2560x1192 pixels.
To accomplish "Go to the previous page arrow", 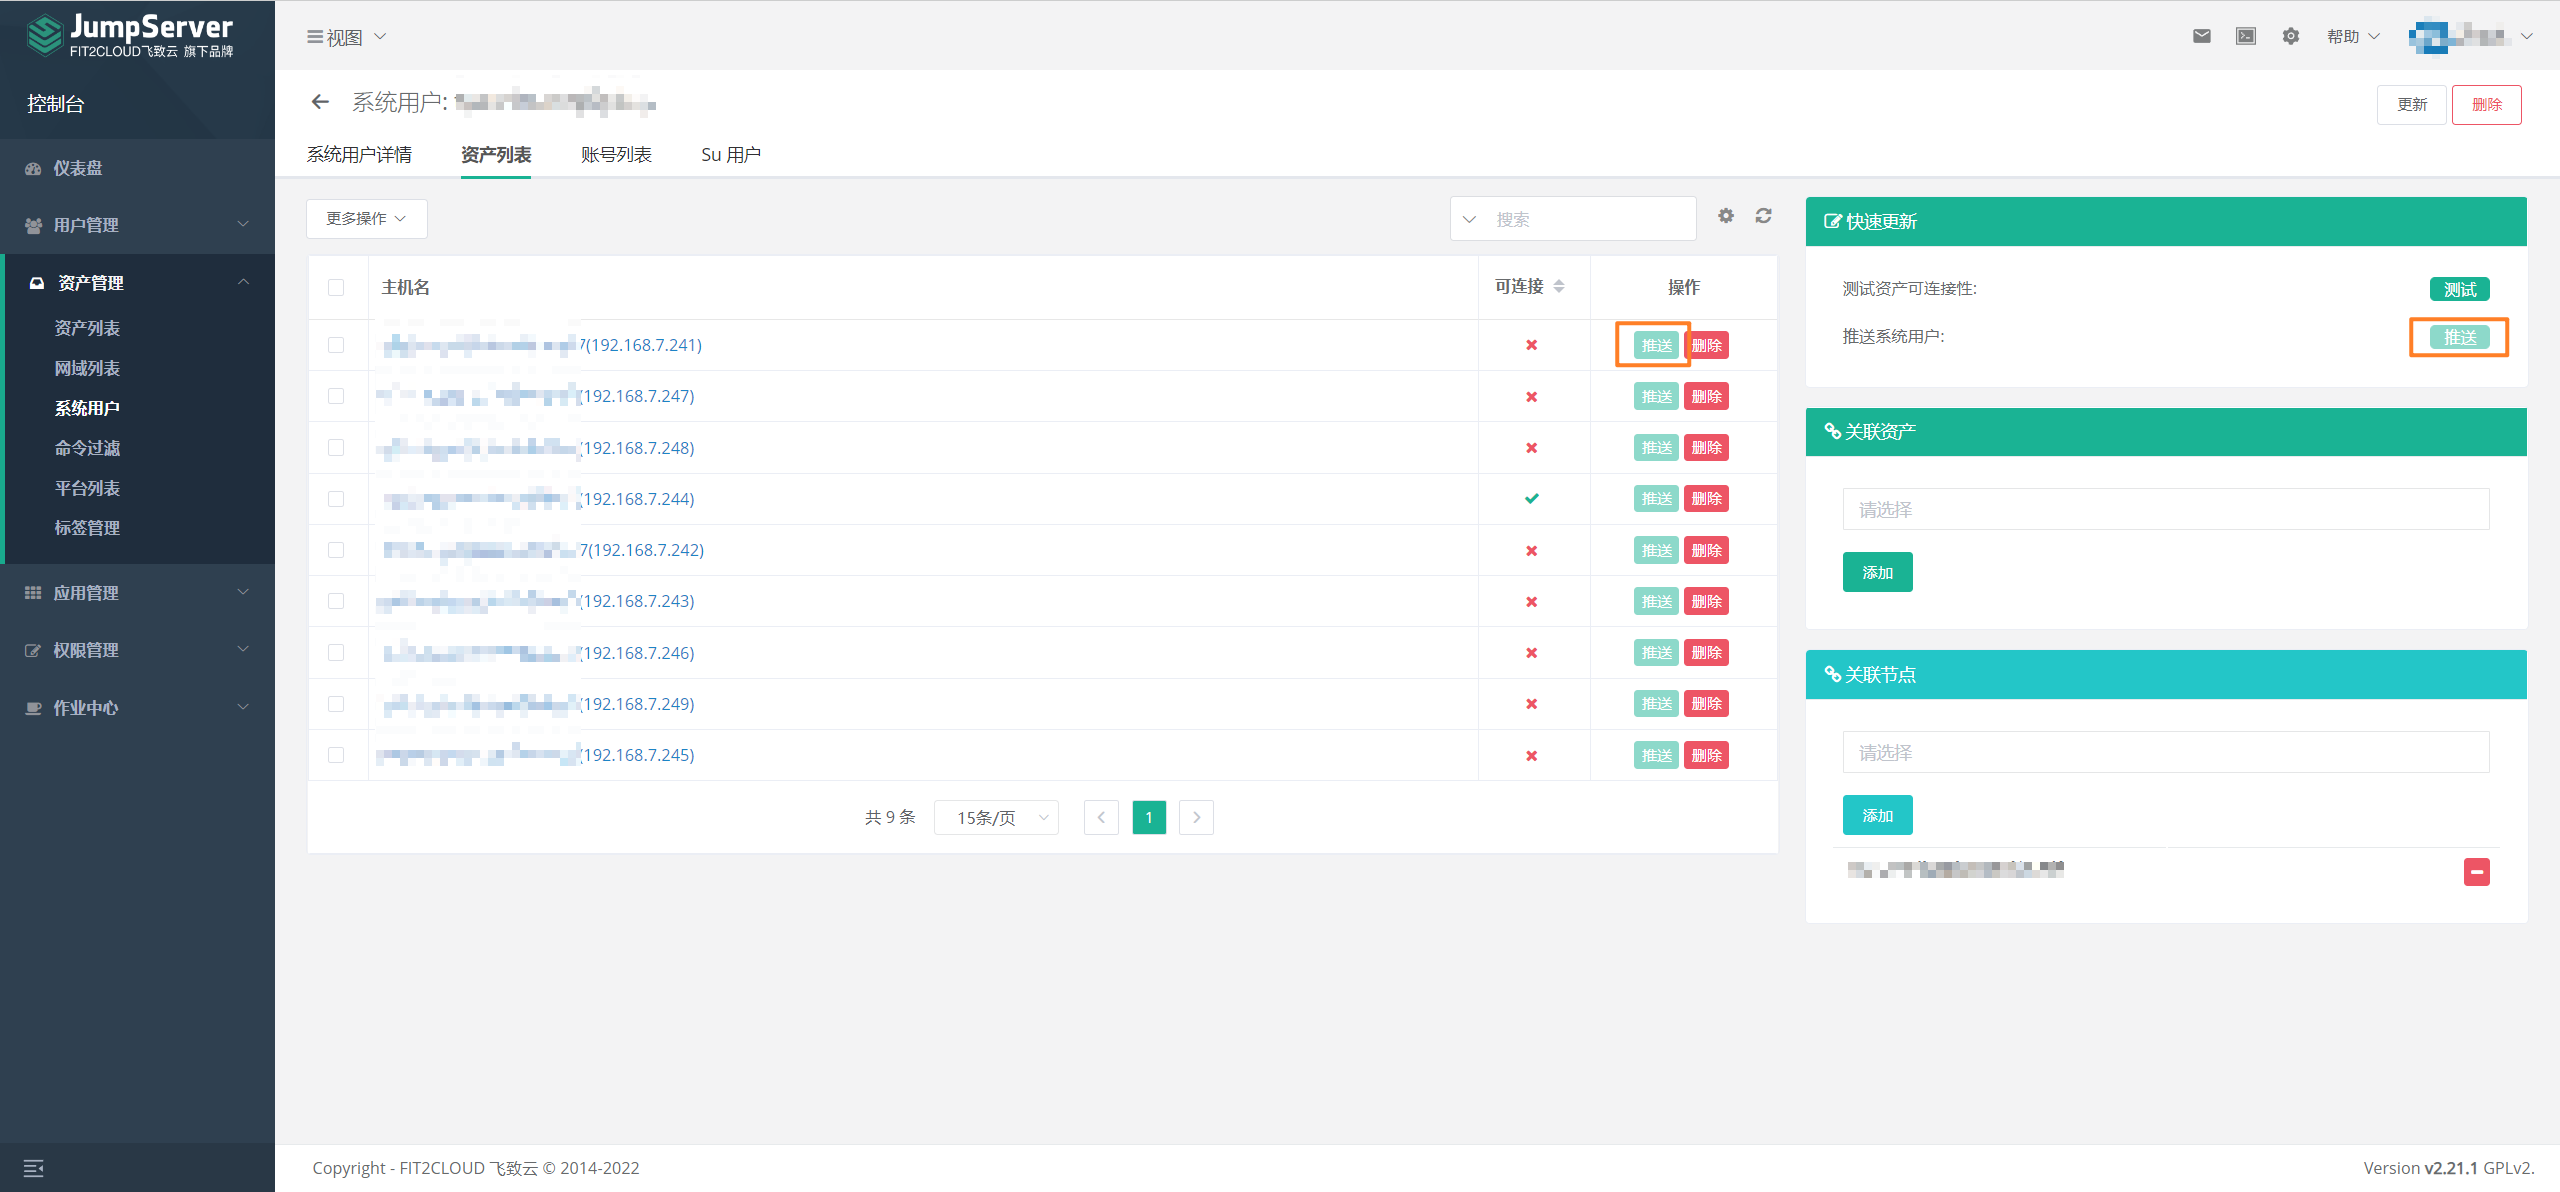I will [1101, 817].
